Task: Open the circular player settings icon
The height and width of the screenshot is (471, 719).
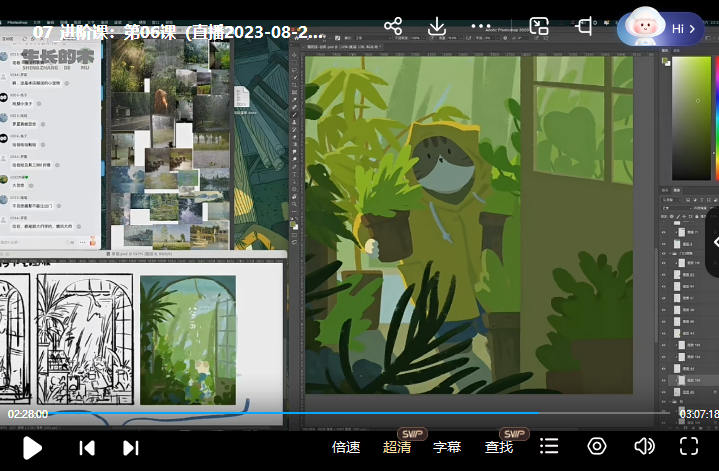Action: [597, 446]
